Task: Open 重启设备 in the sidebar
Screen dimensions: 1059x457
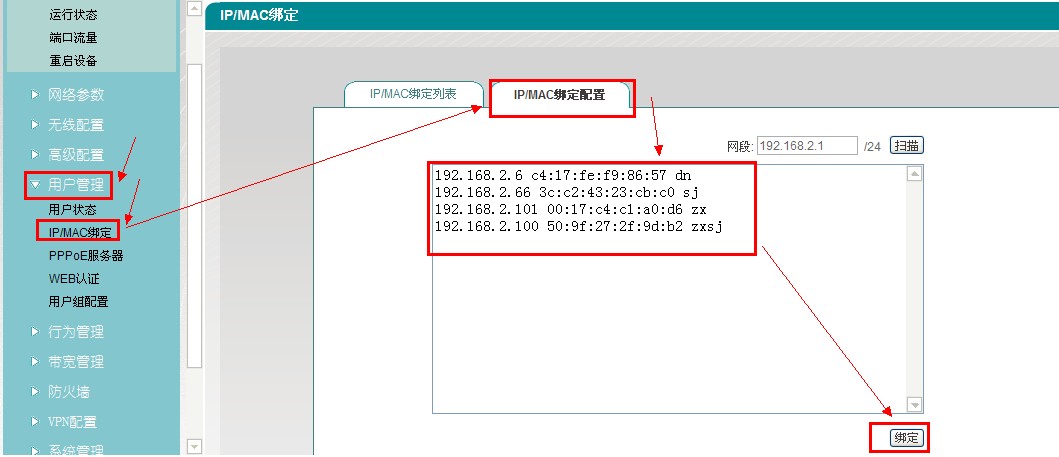Action: click(73, 61)
